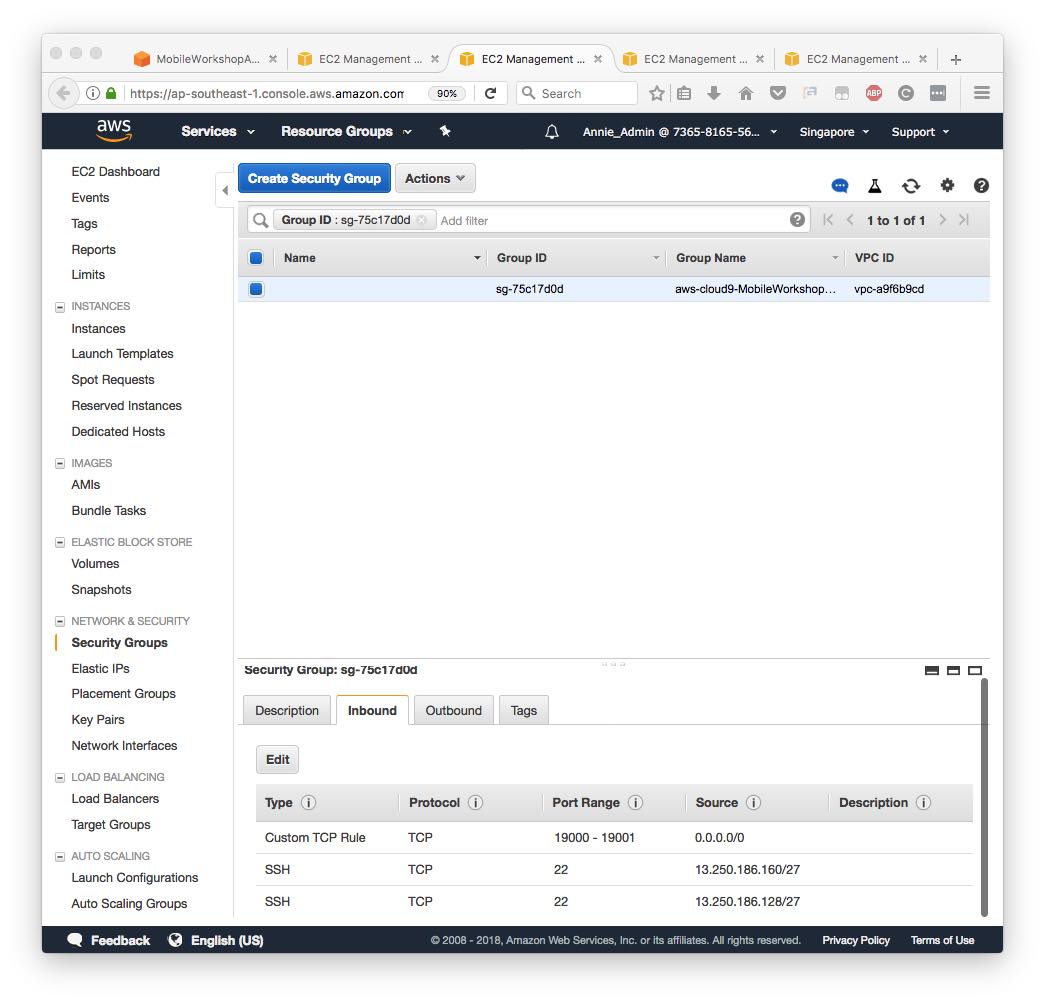Click the filter help question mark icon
Image resolution: width=1045 pixels, height=1003 pixels.
(797, 220)
